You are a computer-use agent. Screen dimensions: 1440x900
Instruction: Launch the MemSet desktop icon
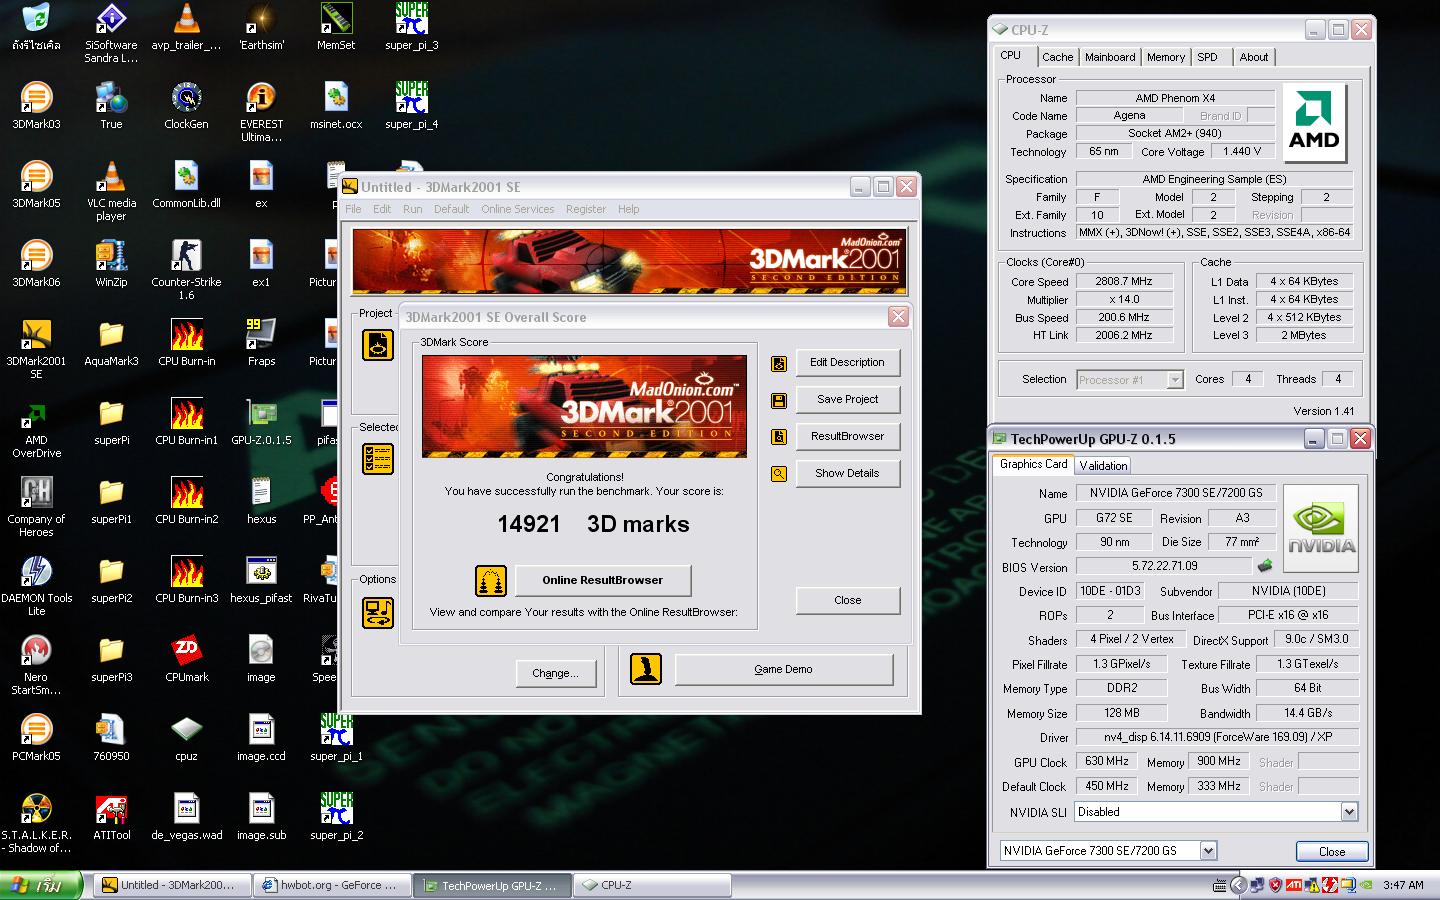point(336,26)
